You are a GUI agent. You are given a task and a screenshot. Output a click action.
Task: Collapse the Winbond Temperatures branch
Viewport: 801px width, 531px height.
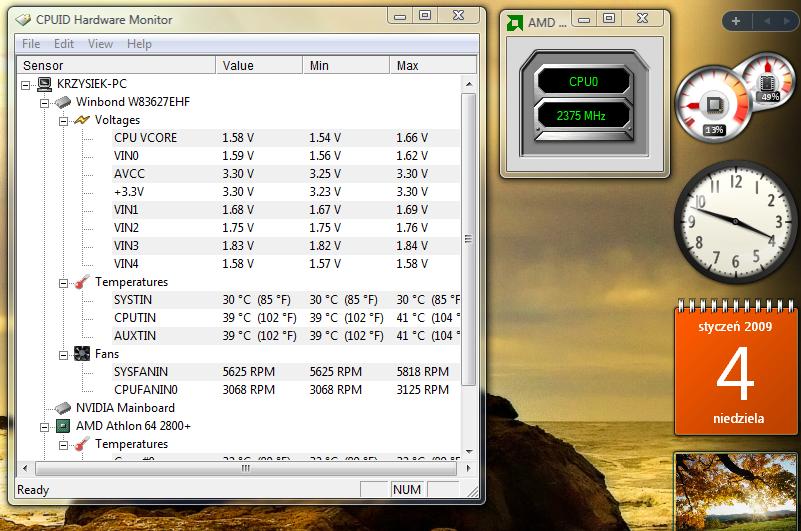63,283
